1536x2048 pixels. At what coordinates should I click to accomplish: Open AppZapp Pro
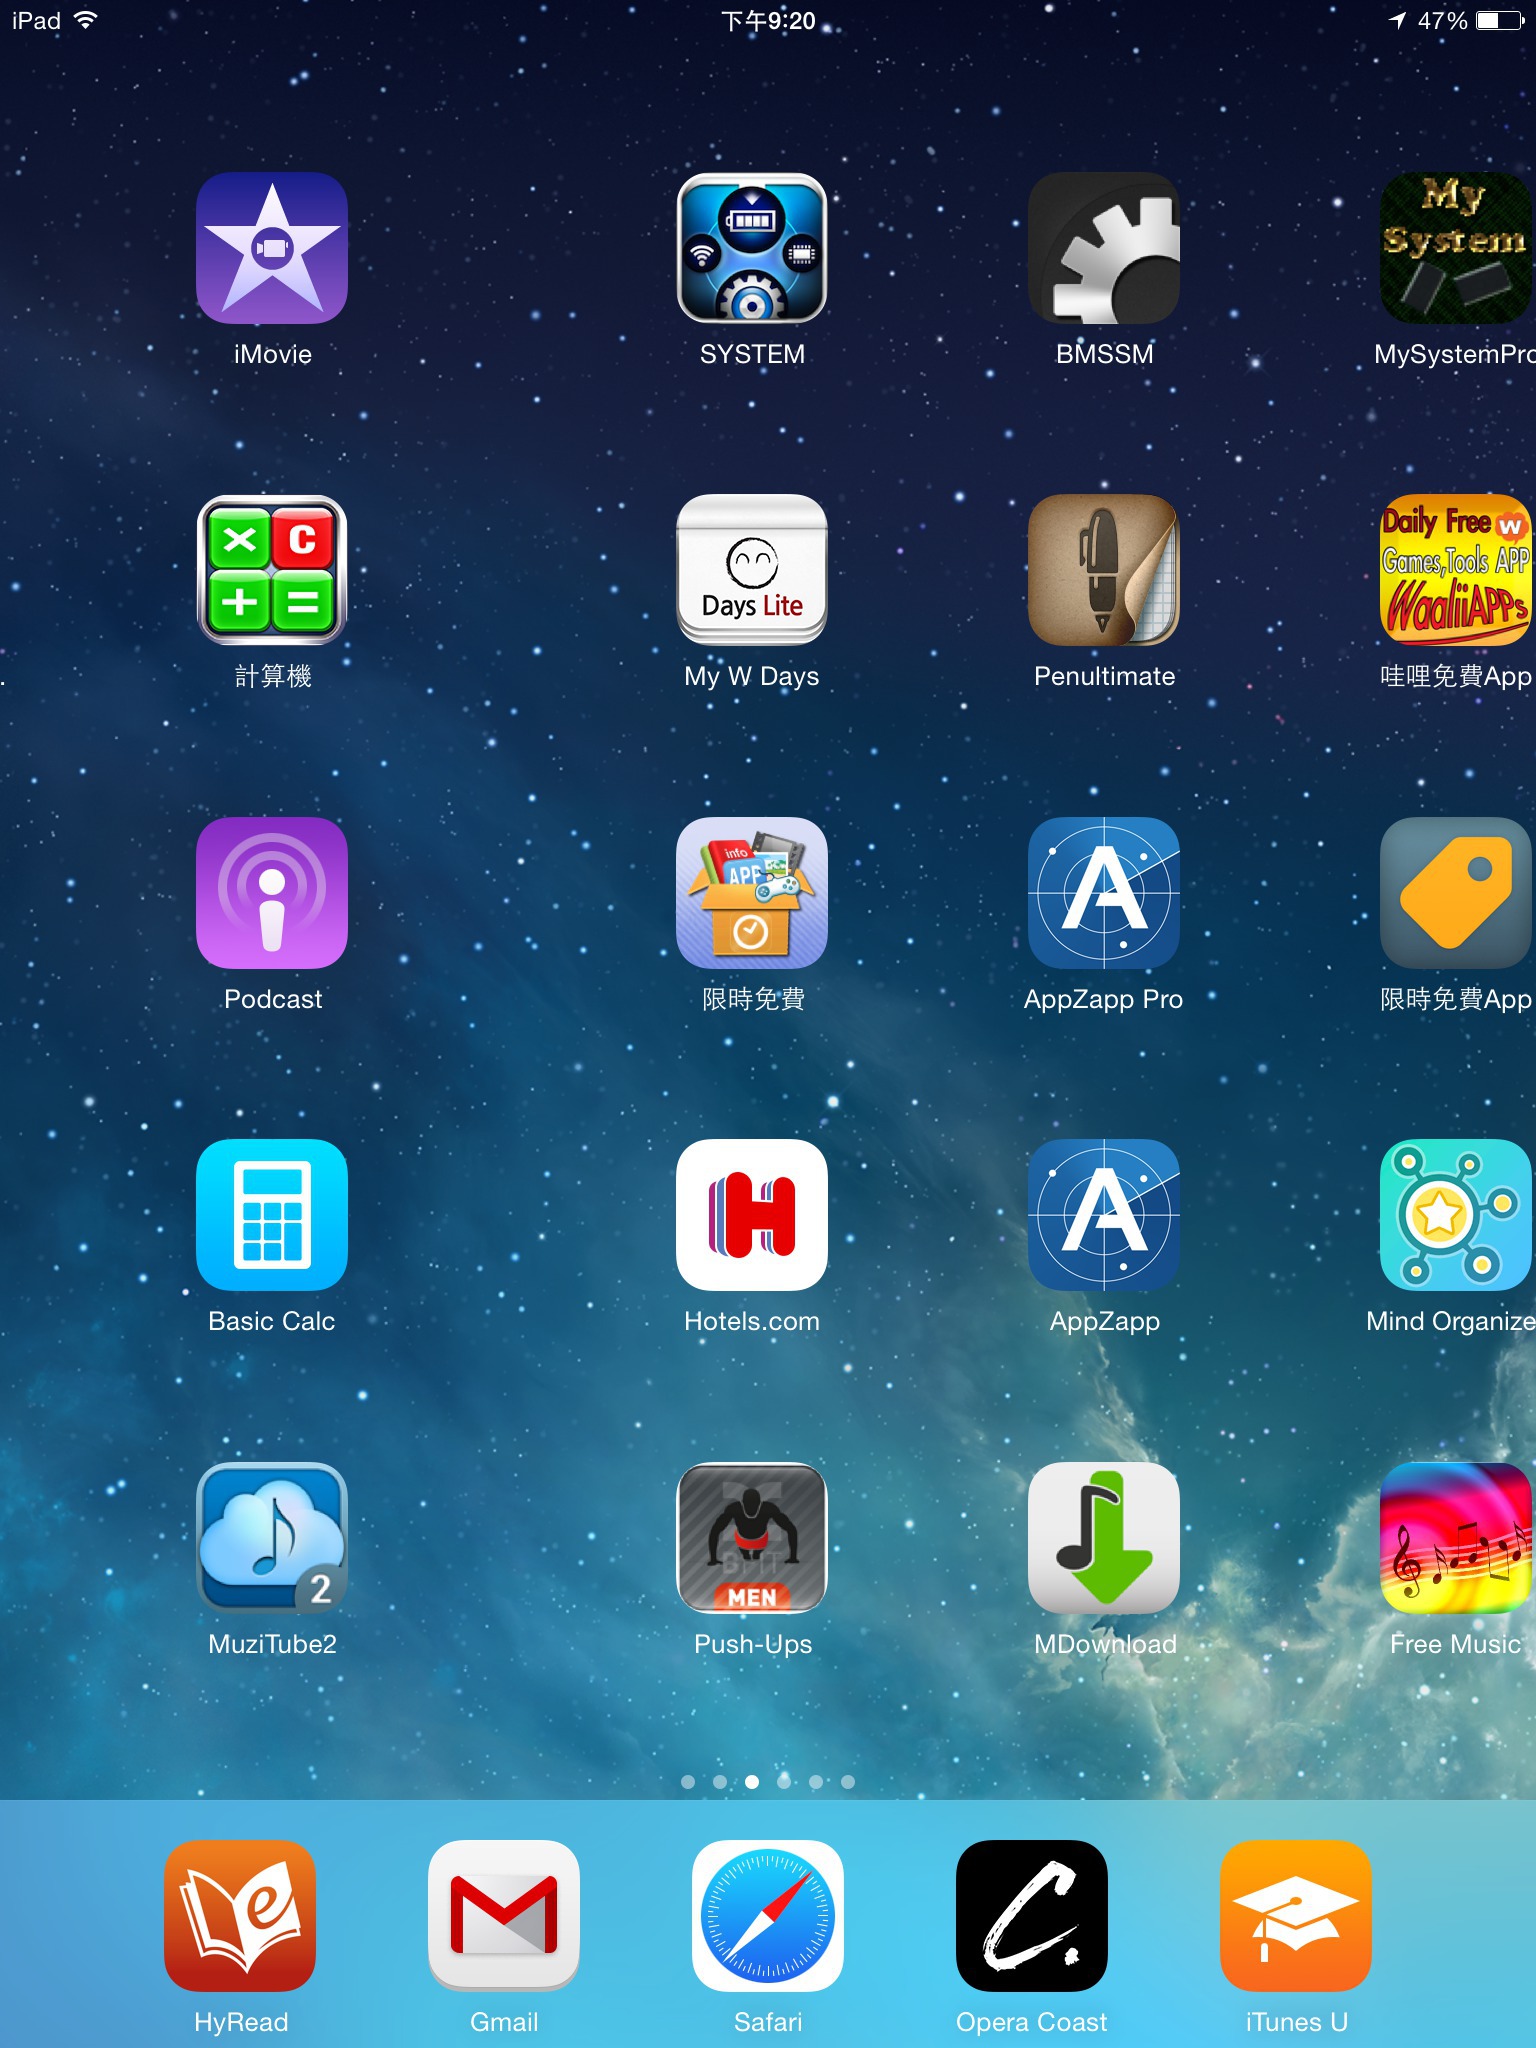1104,893
